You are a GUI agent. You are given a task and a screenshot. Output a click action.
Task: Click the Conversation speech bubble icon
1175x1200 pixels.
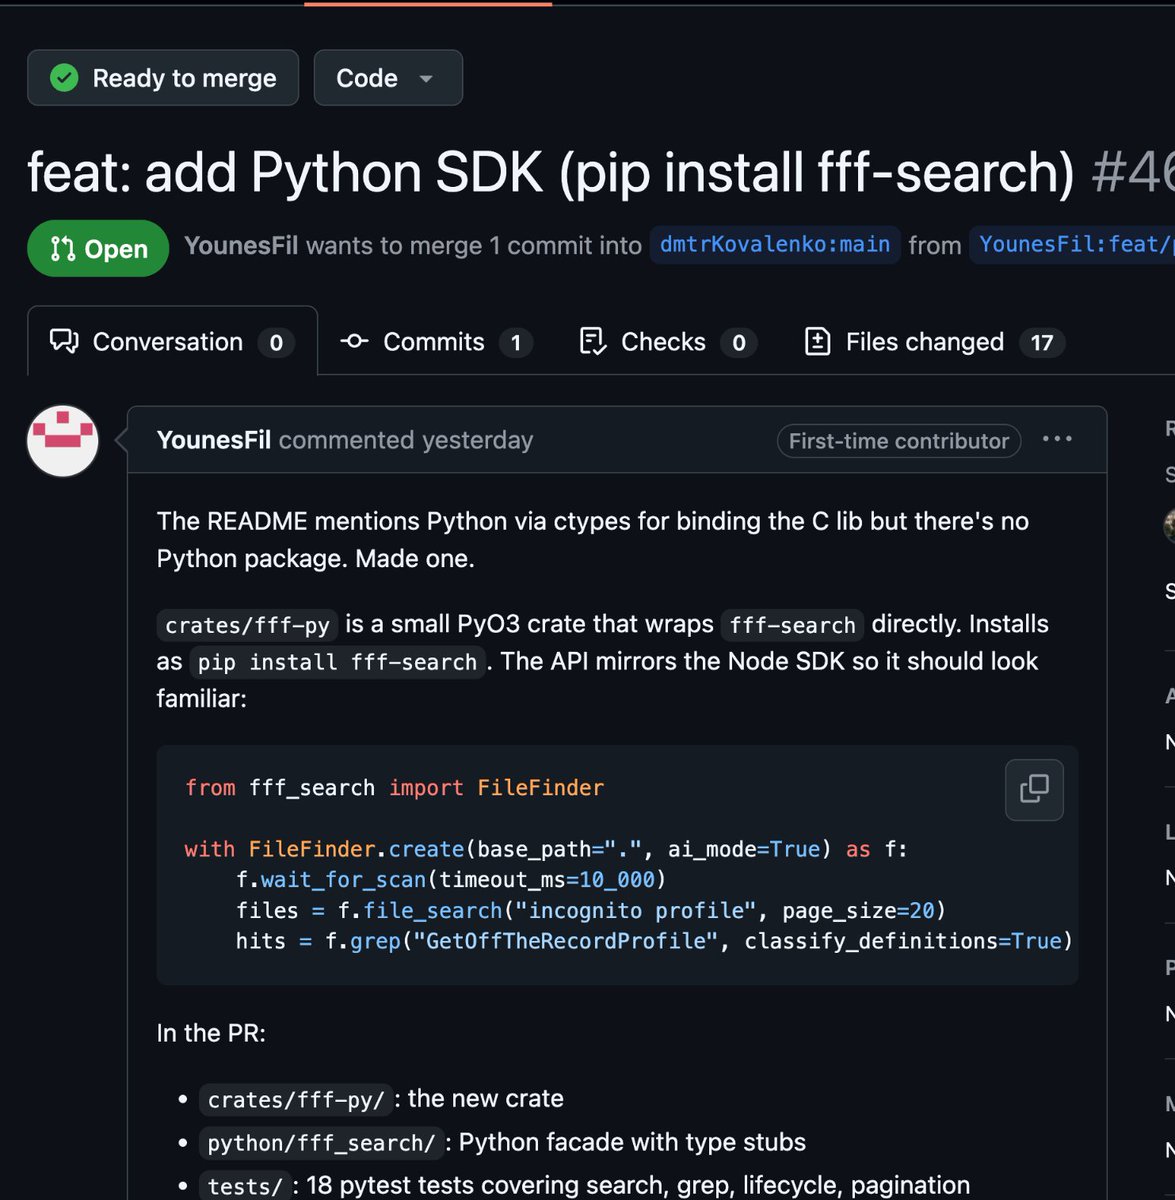point(64,342)
